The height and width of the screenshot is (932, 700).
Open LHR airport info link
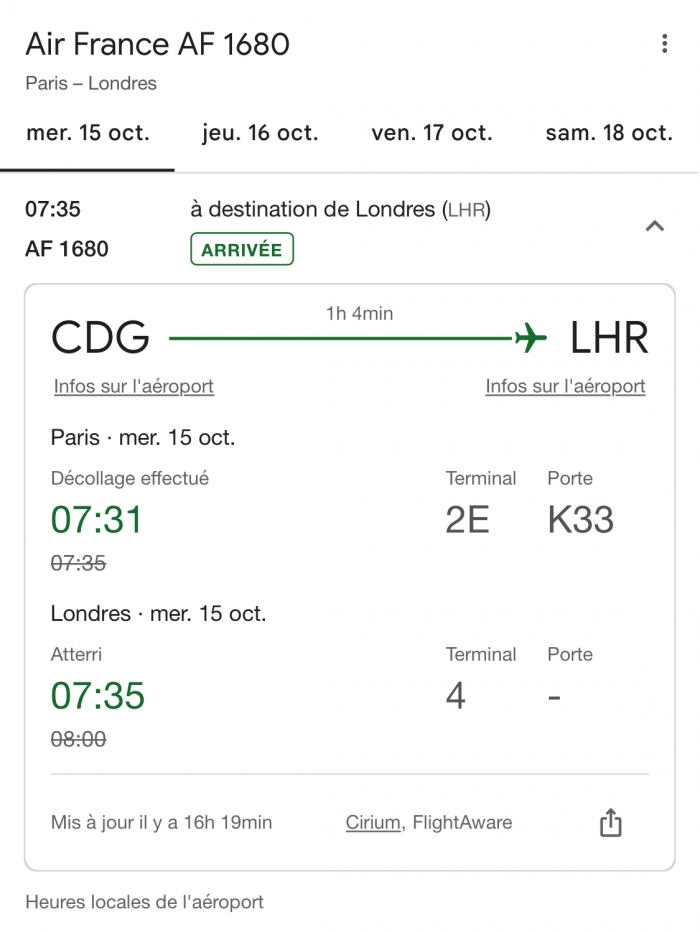pyautogui.click(x=565, y=386)
